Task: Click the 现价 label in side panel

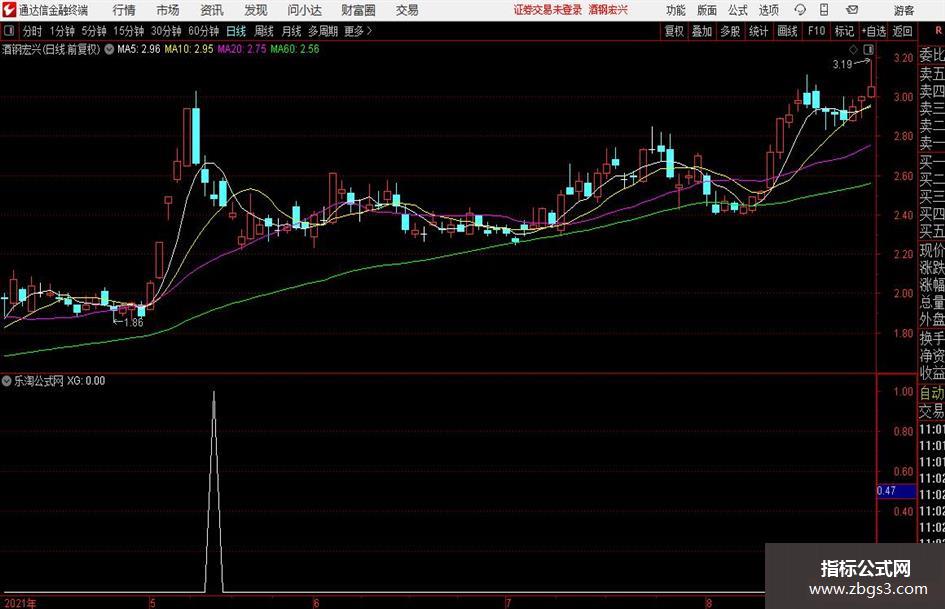Action: click(x=931, y=250)
